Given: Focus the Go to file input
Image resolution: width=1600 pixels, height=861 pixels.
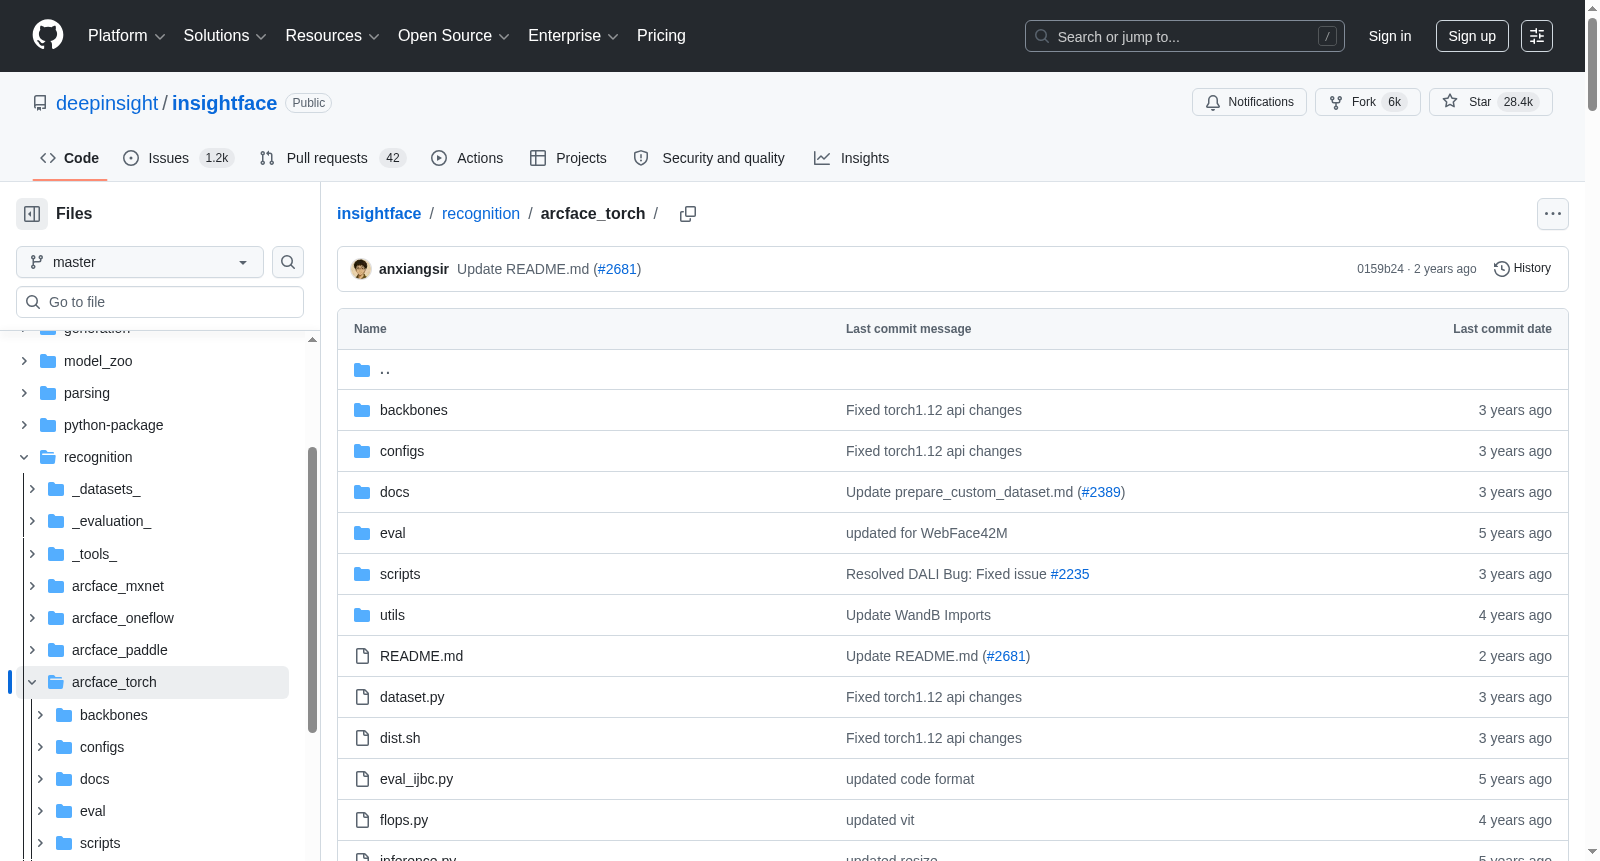Looking at the screenshot, I should [x=160, y=302].
